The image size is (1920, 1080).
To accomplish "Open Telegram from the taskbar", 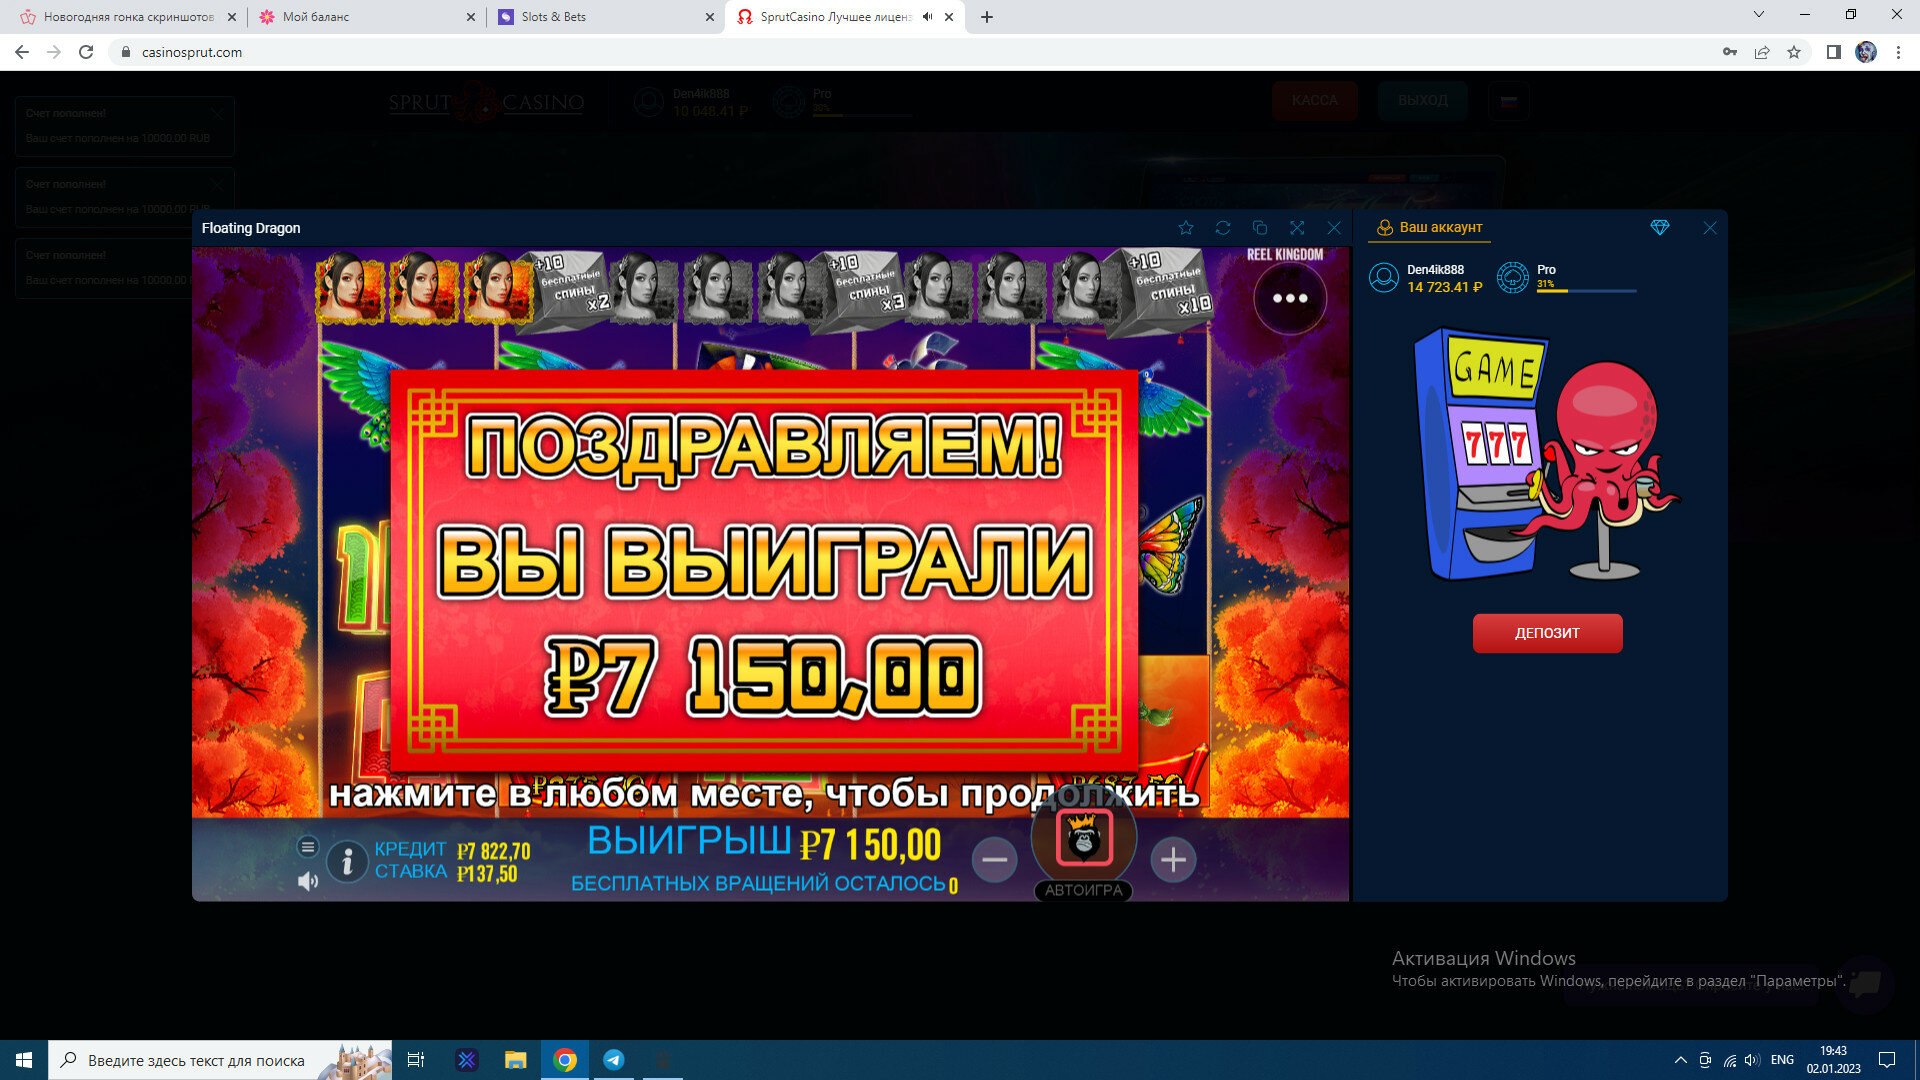I will click(x=614, y=1060).
